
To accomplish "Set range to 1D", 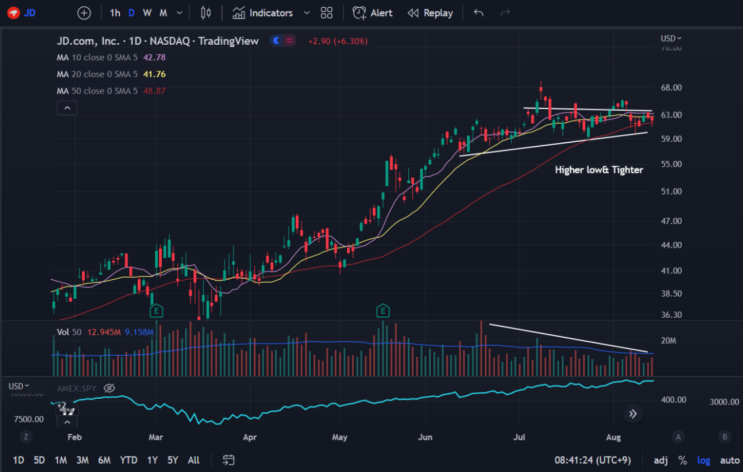I will [18, 460].
